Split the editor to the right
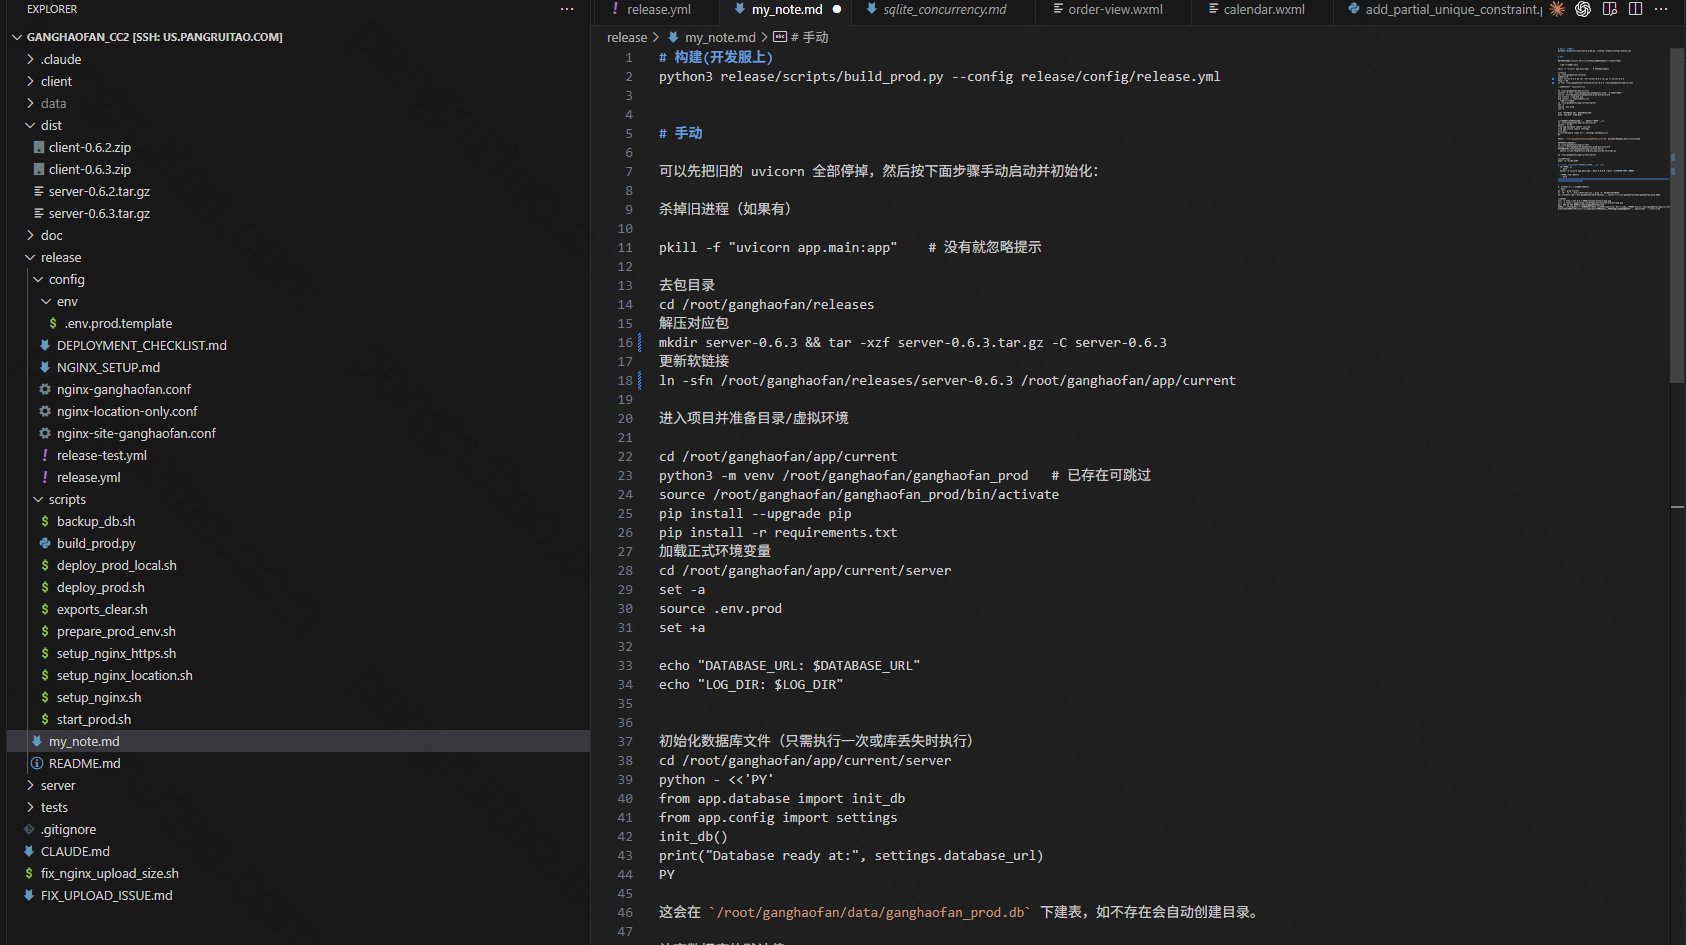Screen dimensions: 1686x945 (x=1636, y=9)
